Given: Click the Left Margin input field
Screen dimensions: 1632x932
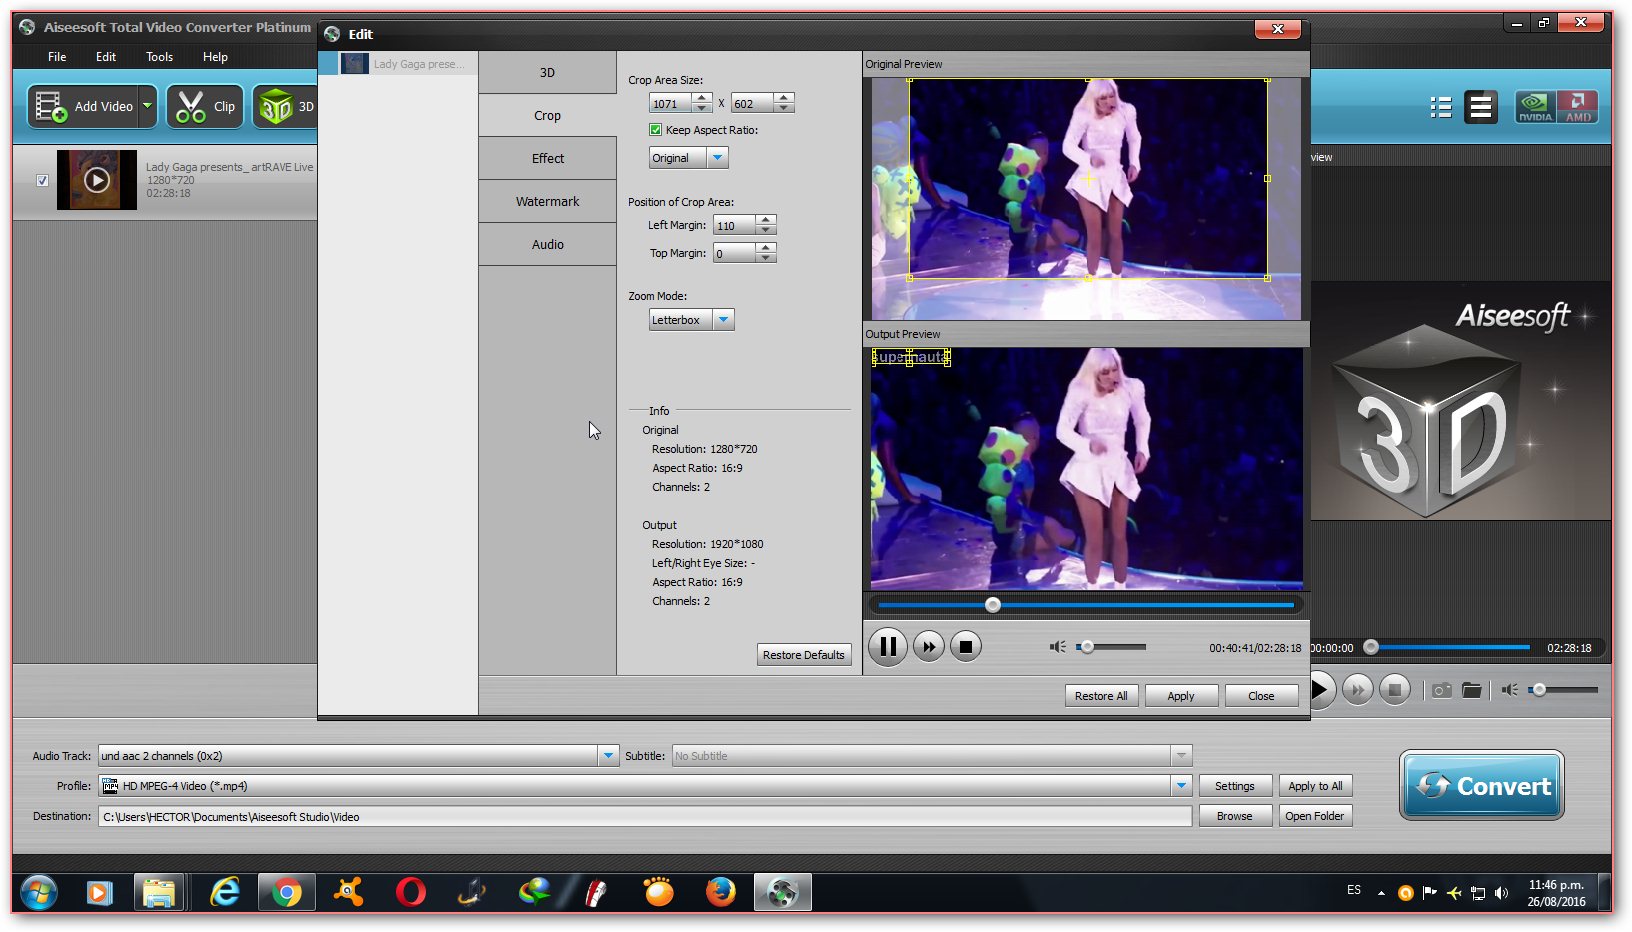Looking at the screenshot, I should coord(734,225).
